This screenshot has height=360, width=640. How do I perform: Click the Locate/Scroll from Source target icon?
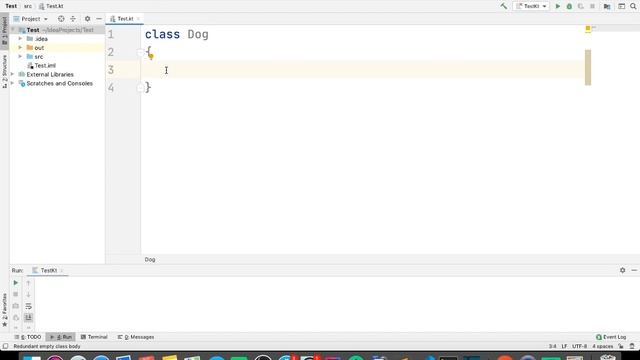(61, 19)
